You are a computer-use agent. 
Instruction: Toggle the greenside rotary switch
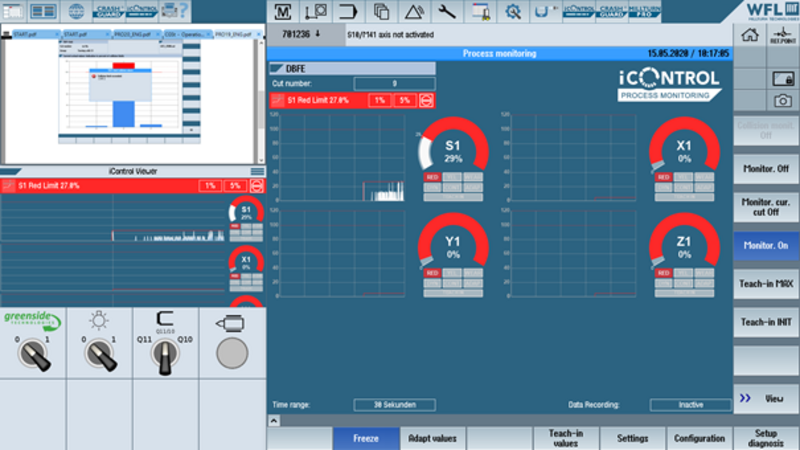33,354
